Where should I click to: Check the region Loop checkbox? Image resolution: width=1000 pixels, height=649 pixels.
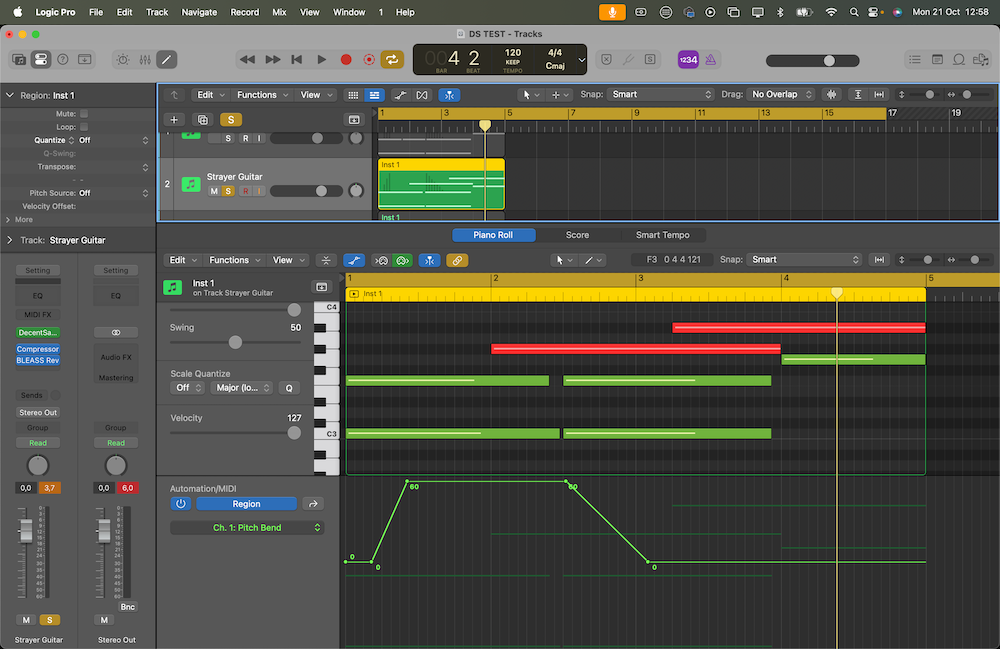tap(84, 127)
